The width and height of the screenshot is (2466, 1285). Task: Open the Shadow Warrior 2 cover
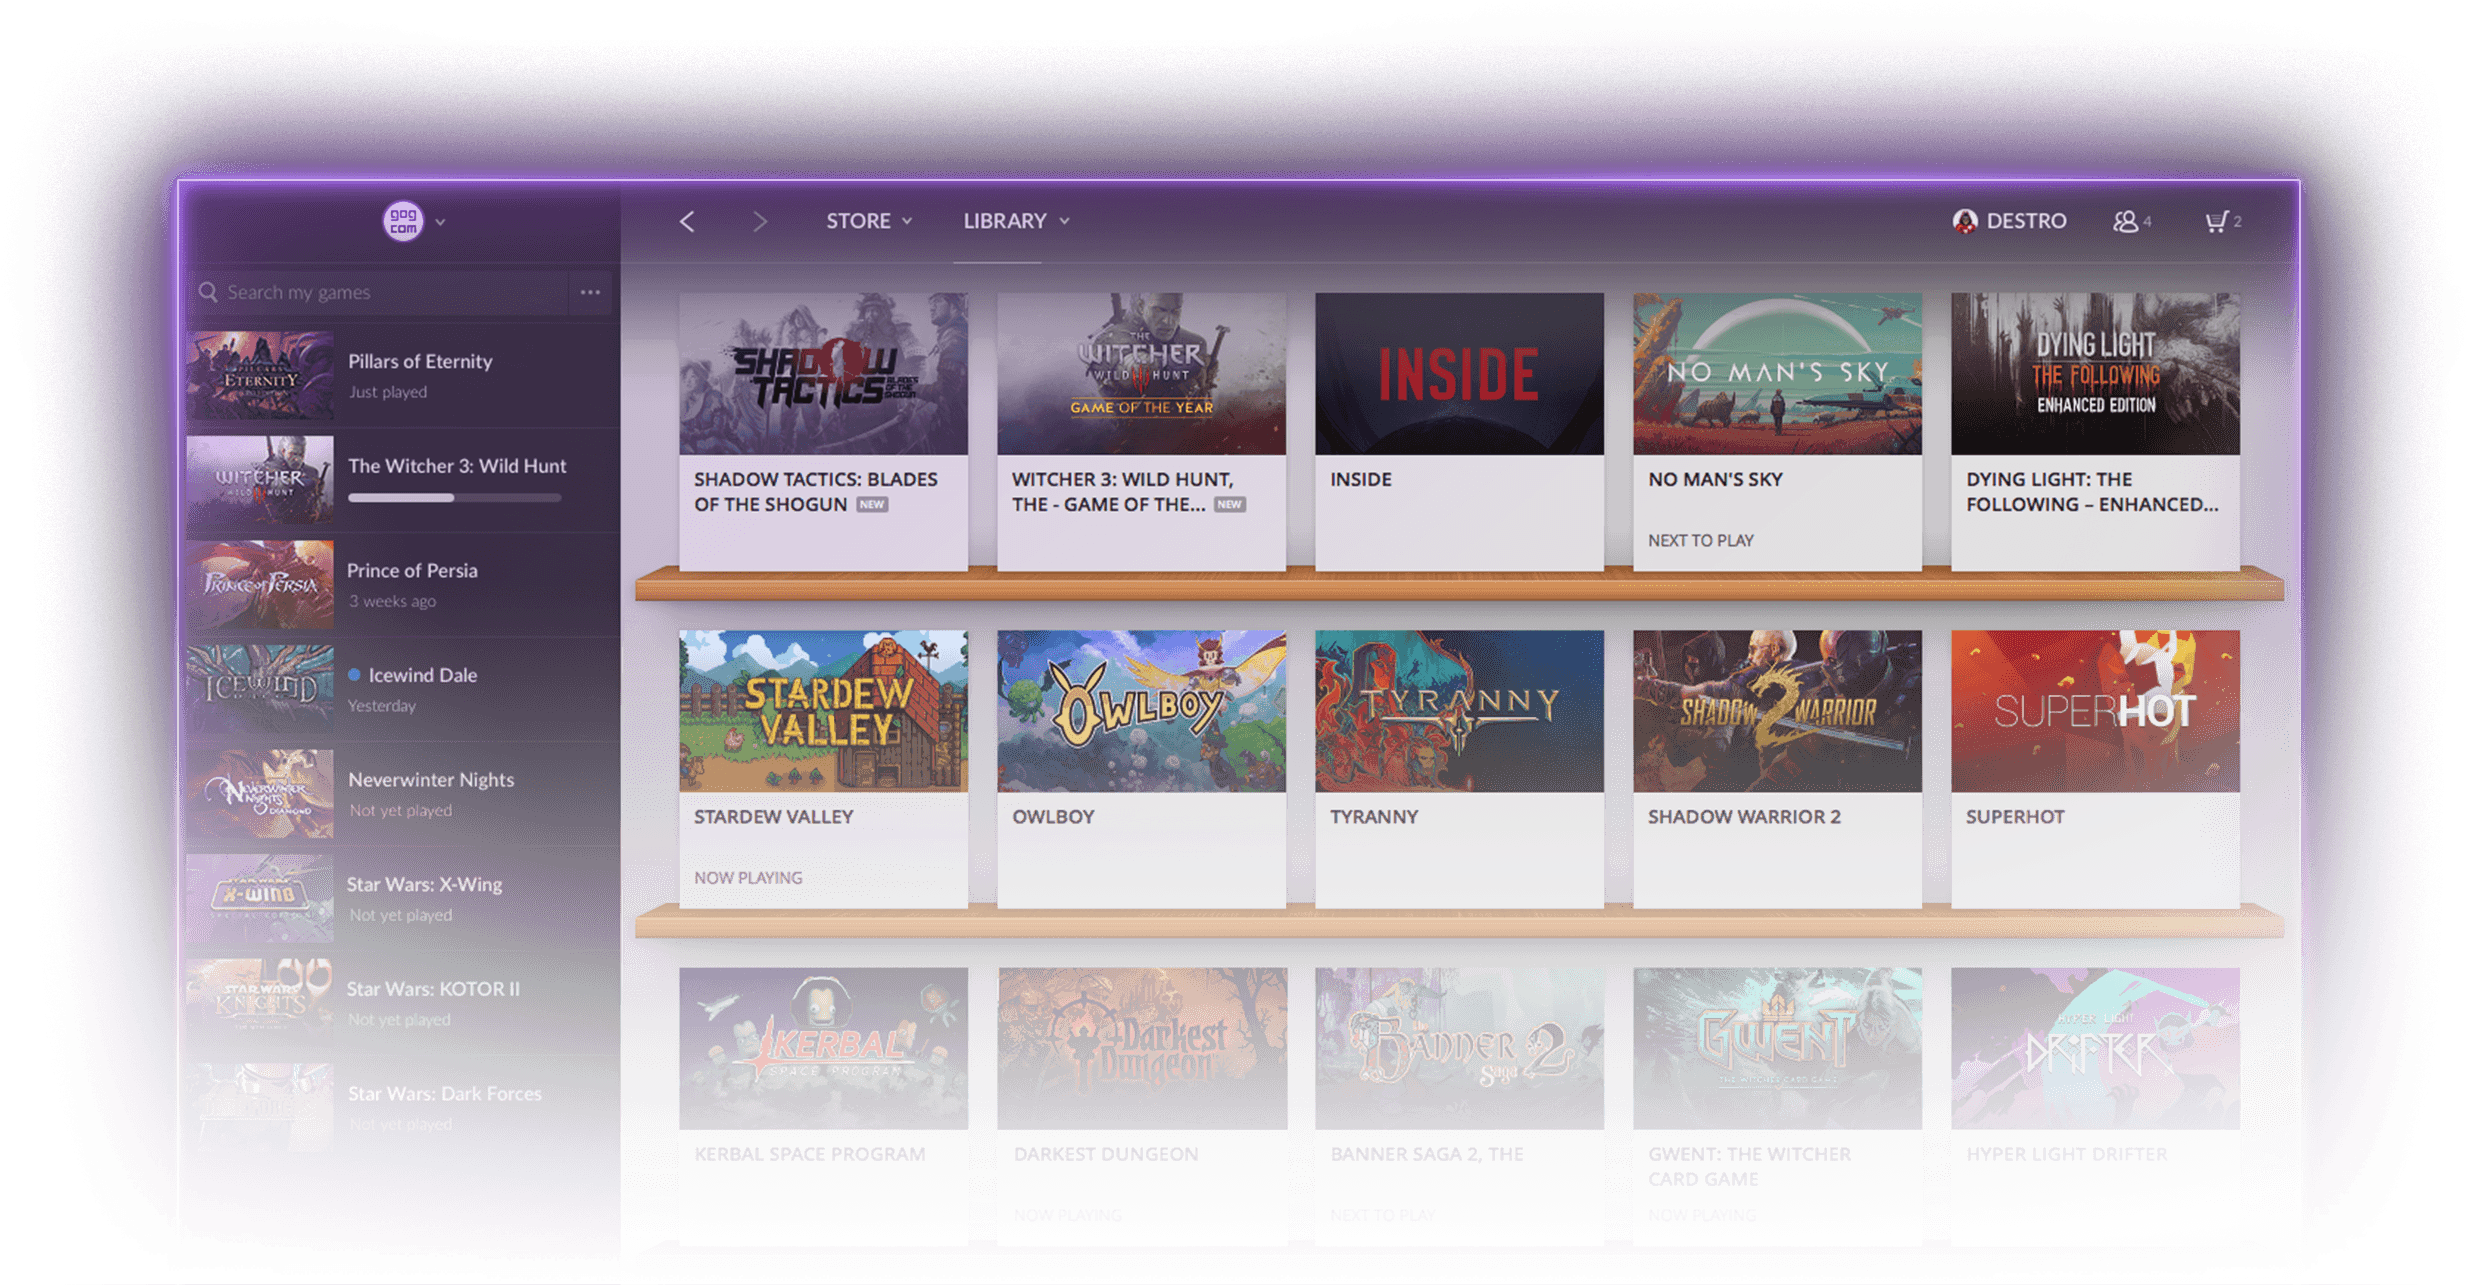(x=1777, y=711)
